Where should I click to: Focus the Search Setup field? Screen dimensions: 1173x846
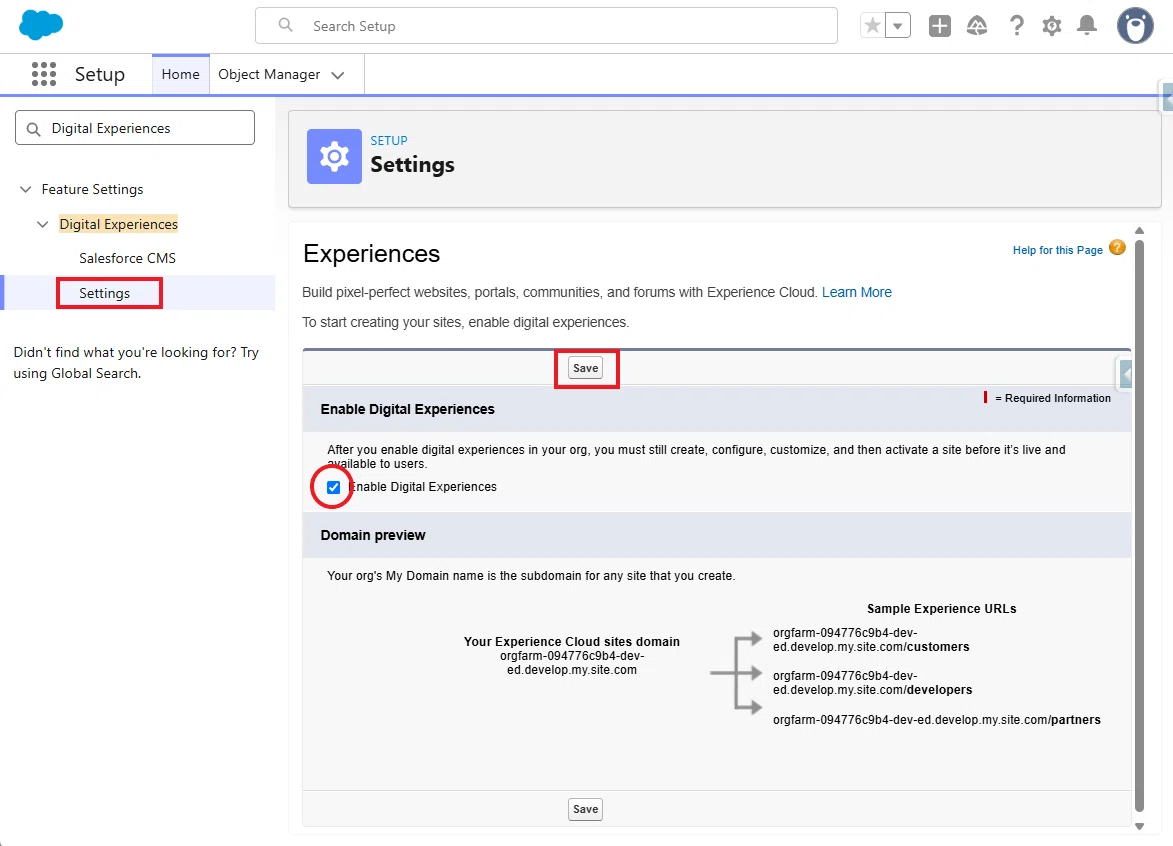pos(546,25)
